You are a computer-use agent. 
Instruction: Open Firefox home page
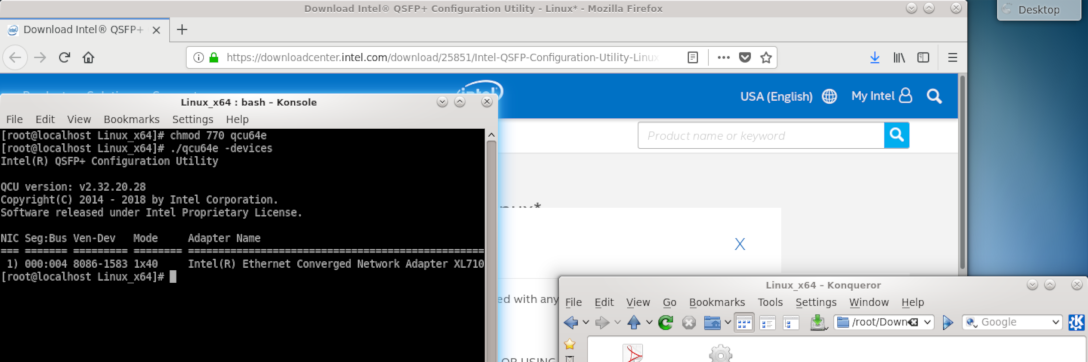[88, 58]
